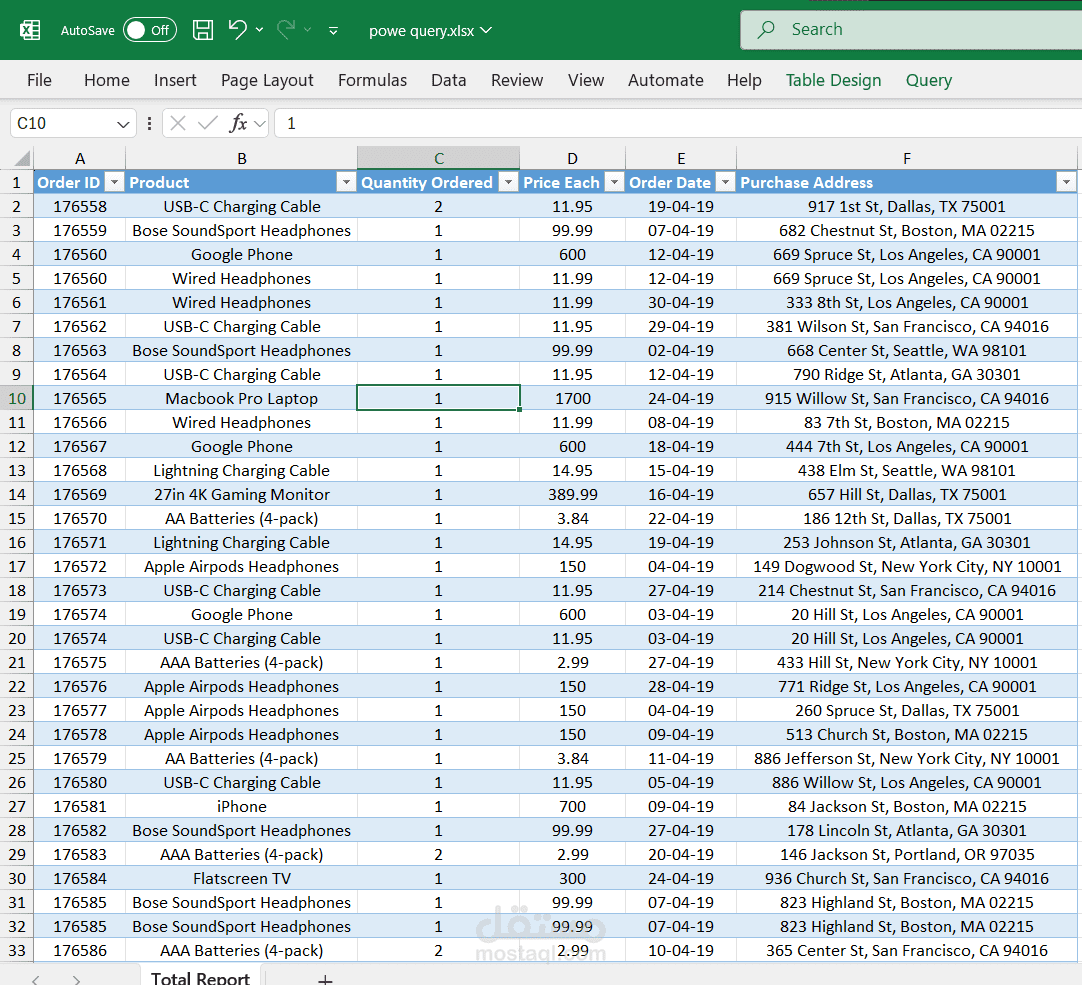This screenshot has width=1082, height=985.
Task: Click the price cell 1700
Action: coord(573,399)
